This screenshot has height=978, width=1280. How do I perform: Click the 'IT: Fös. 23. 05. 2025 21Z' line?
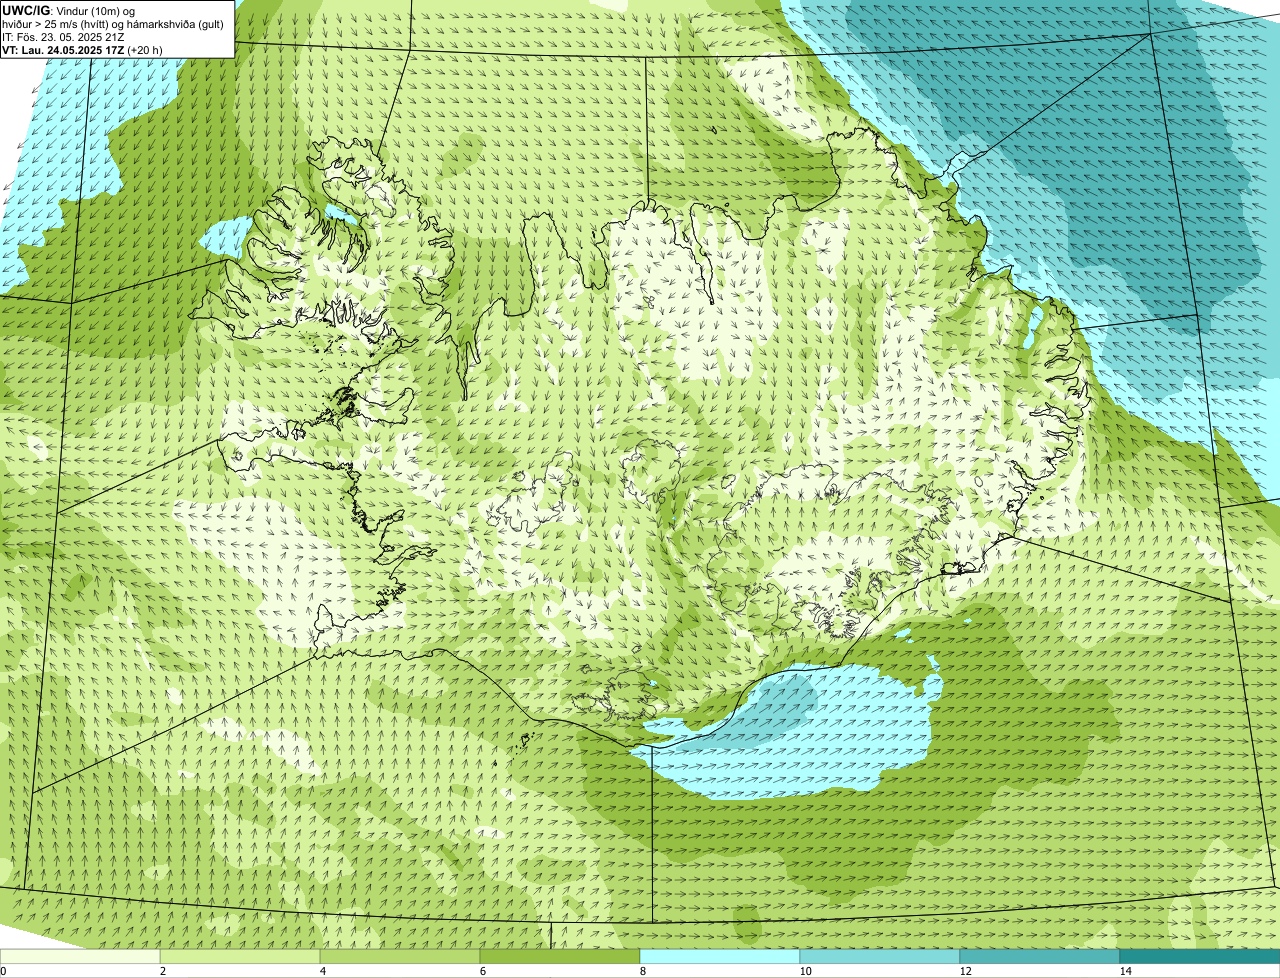click(63, 36)
